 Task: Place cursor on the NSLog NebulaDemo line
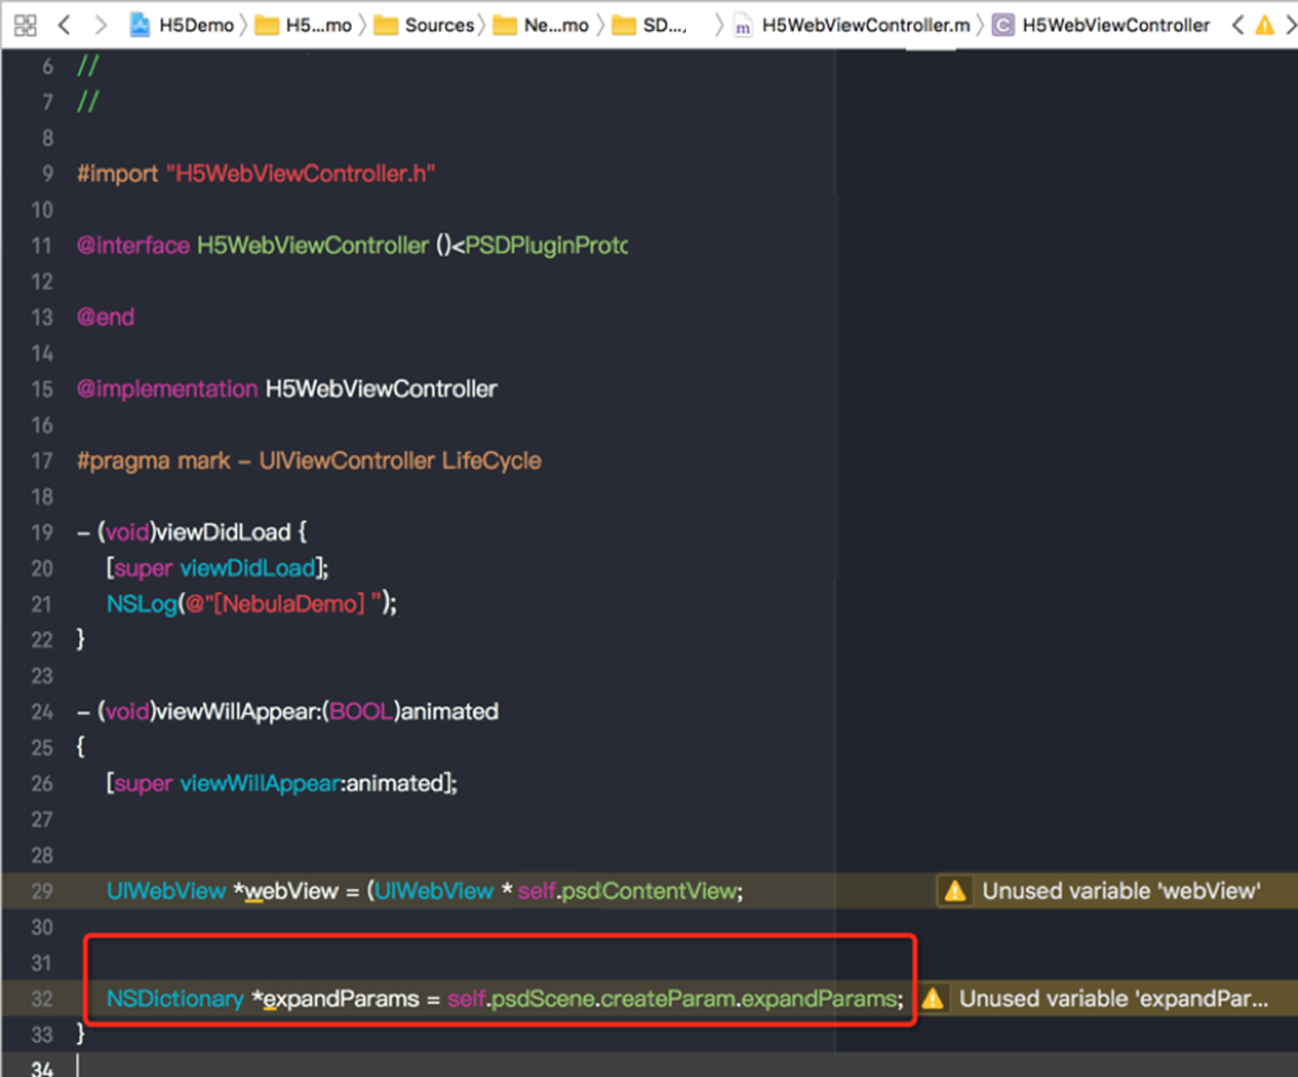(x=251, y=604)
